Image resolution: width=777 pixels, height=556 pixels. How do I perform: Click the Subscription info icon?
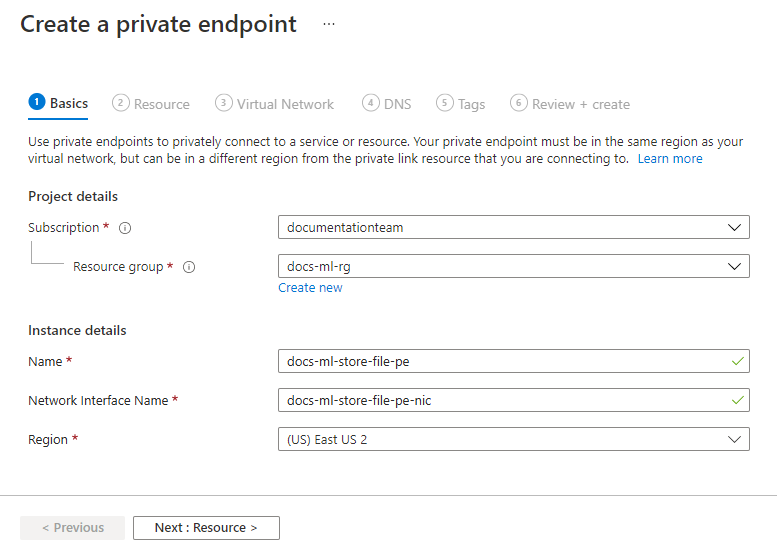coord(125,228)
